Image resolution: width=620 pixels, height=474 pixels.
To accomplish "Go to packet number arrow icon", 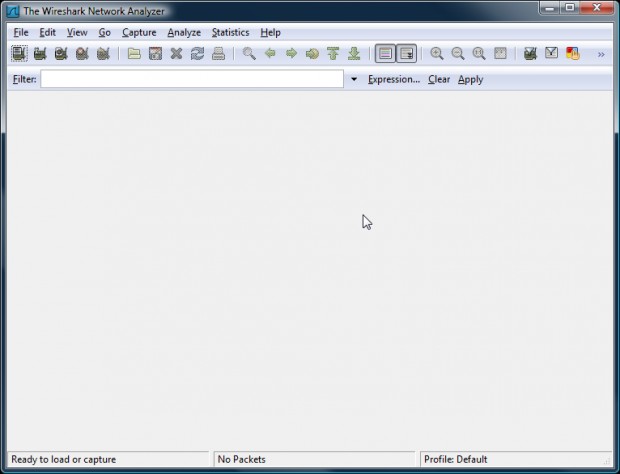I will point(312,53).
